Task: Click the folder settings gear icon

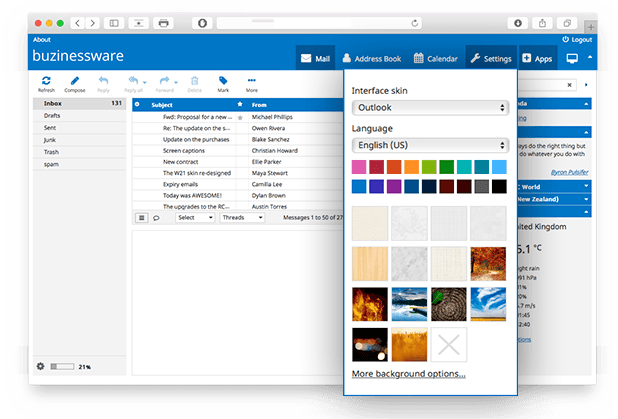Action: point(40,366)
